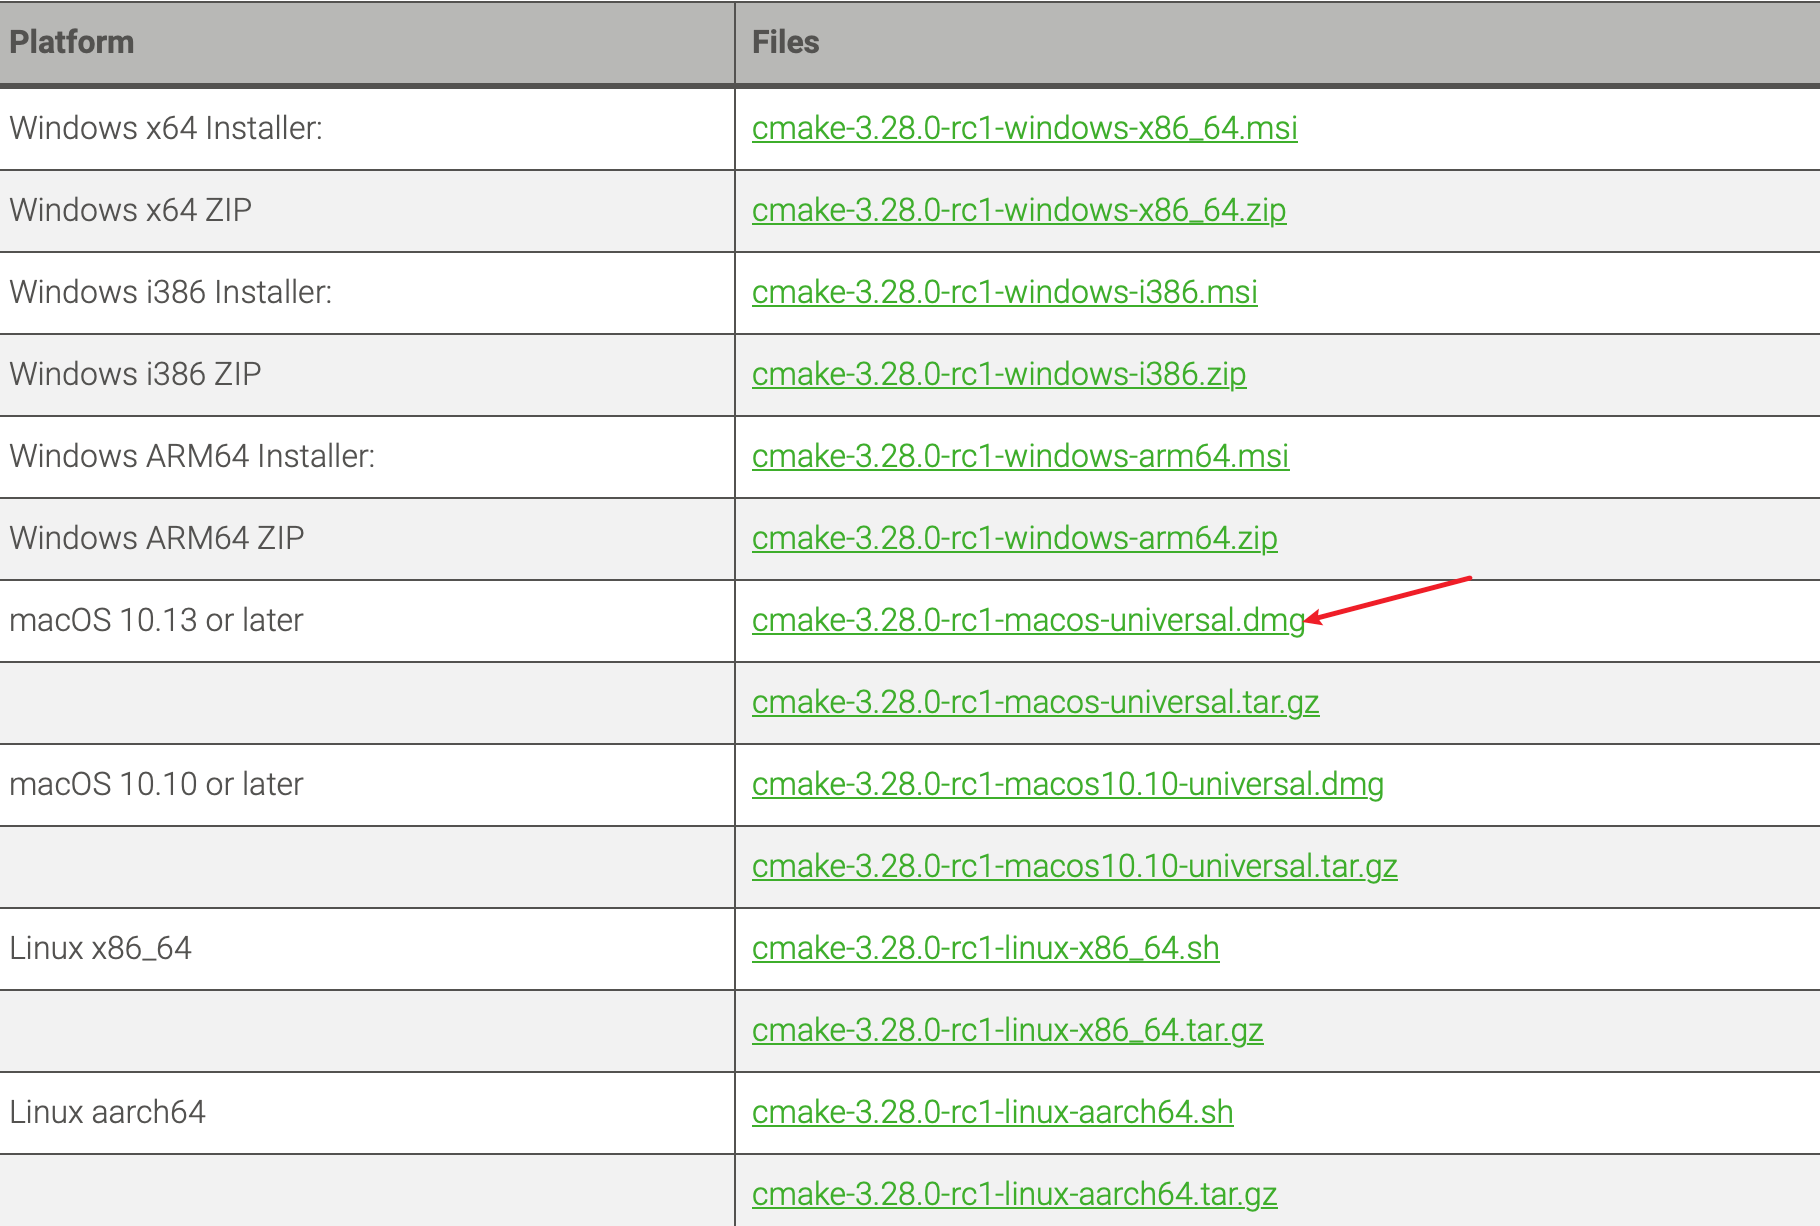Image resolution: width=1820 pixels, height=1226 pixels.
Task: Open the cmake-3.28.0-rc1-windows-x86_64.zip link
Action: [x=1018, y=210]
